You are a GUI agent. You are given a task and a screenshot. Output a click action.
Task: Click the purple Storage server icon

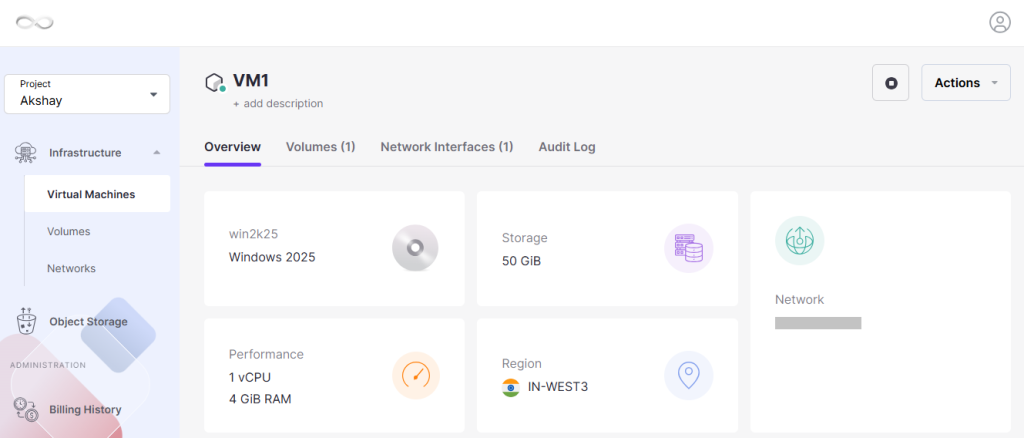pos(688,248)
